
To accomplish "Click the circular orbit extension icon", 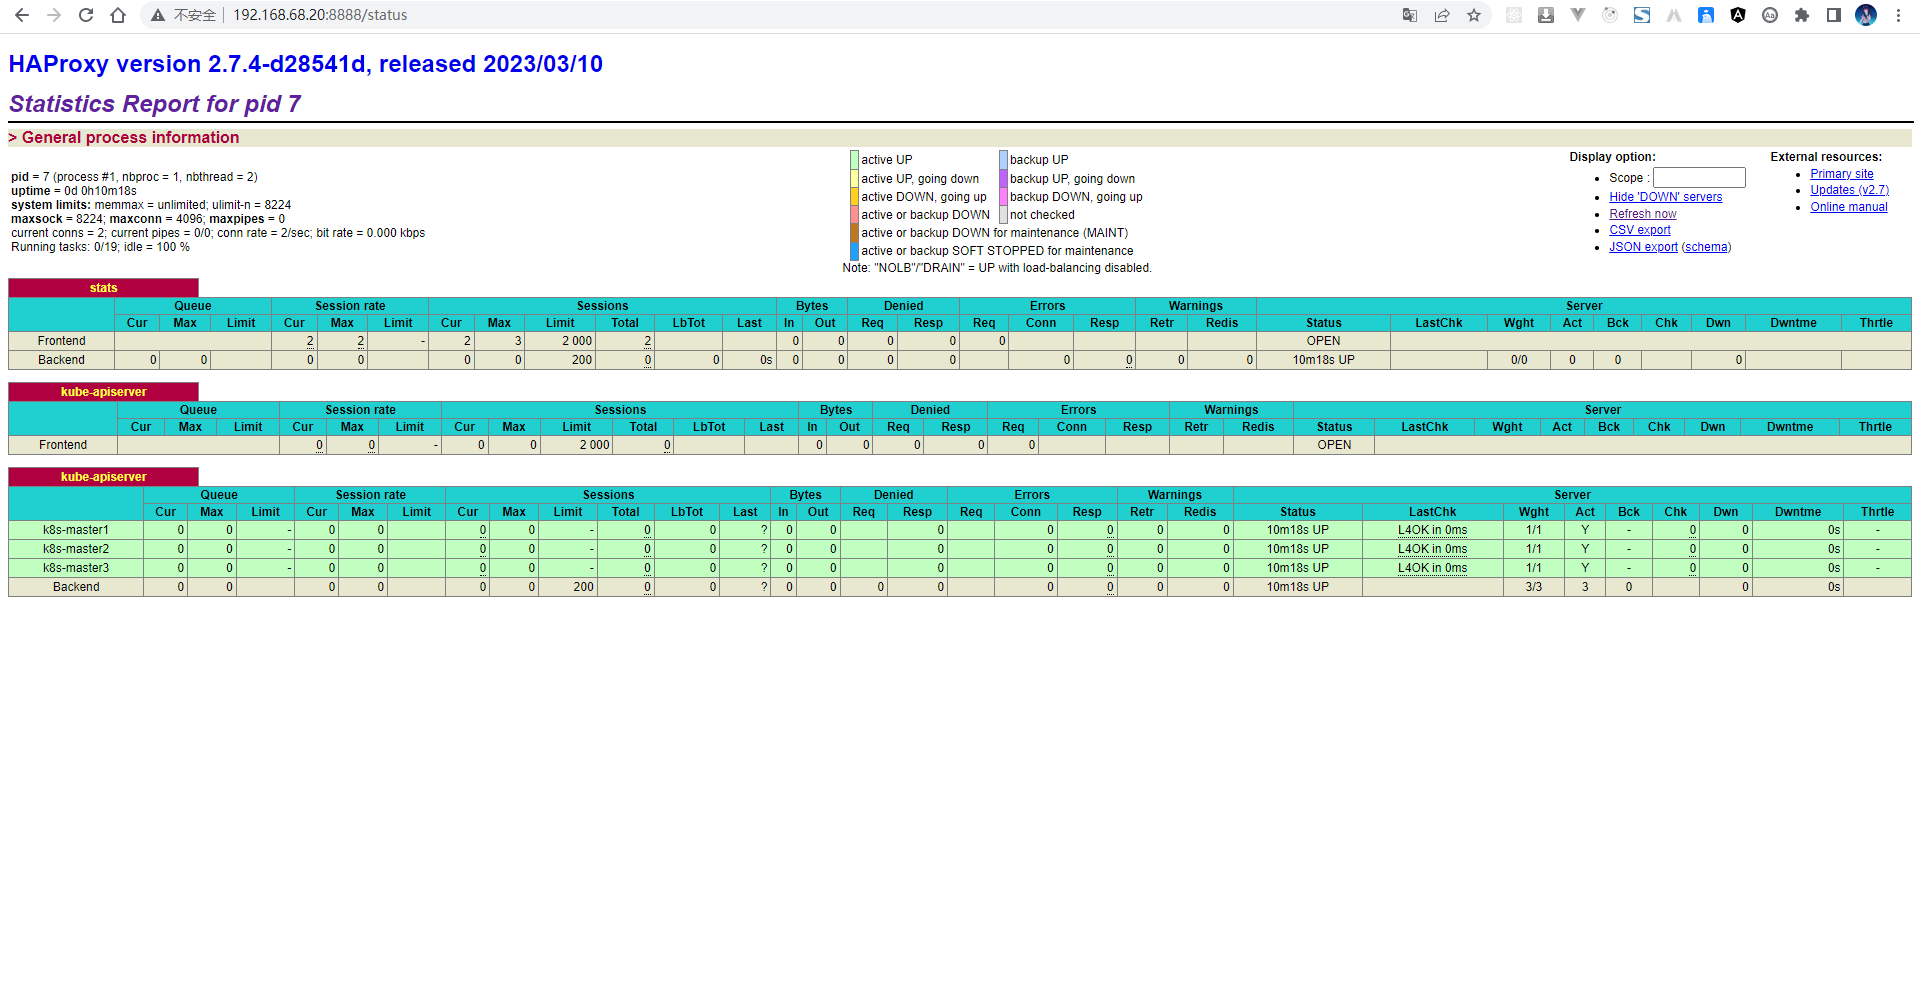I will point(1610,15).
